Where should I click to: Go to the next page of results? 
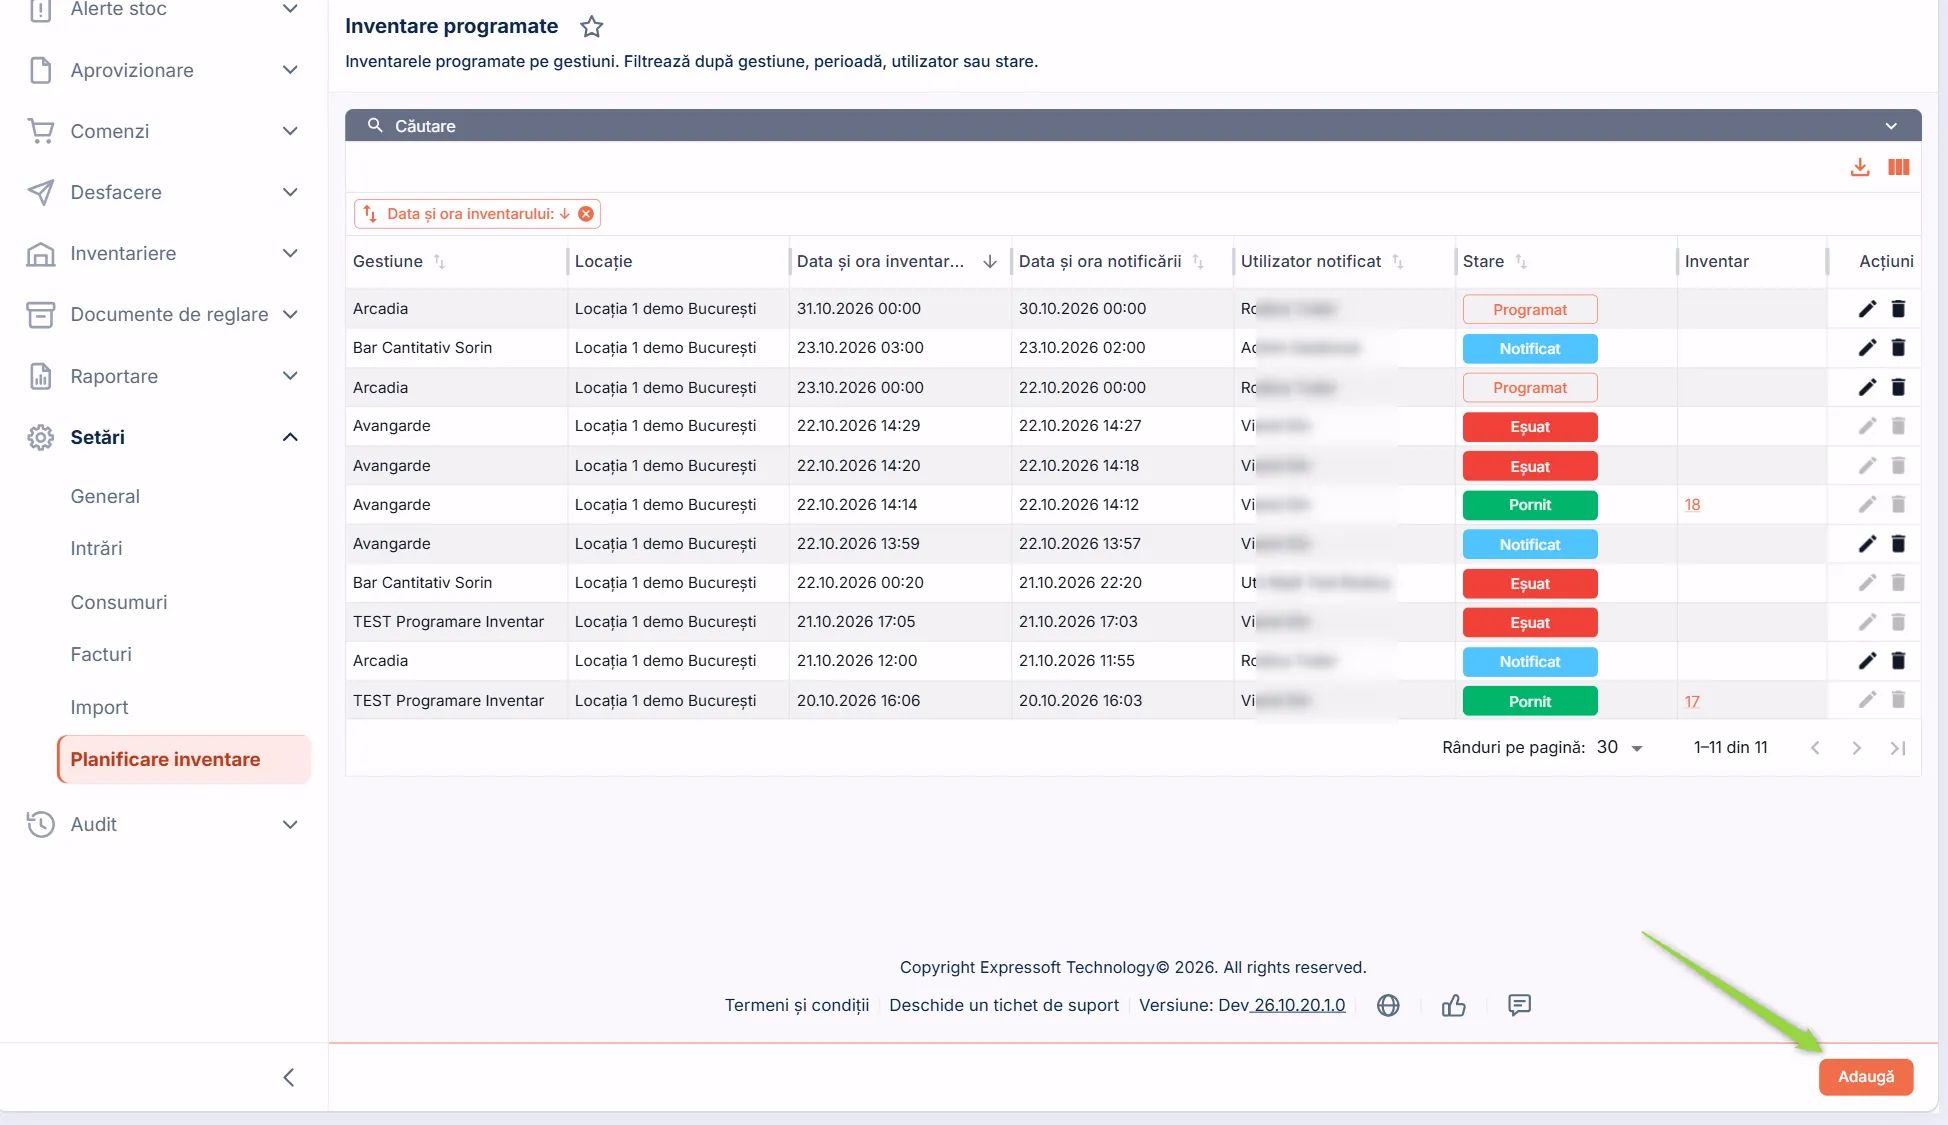[x=1856, y=748]
